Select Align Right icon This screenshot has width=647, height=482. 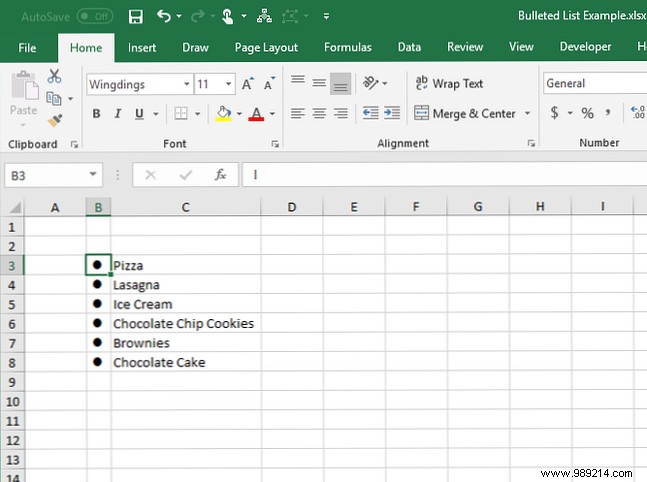[x=340, y=113]
